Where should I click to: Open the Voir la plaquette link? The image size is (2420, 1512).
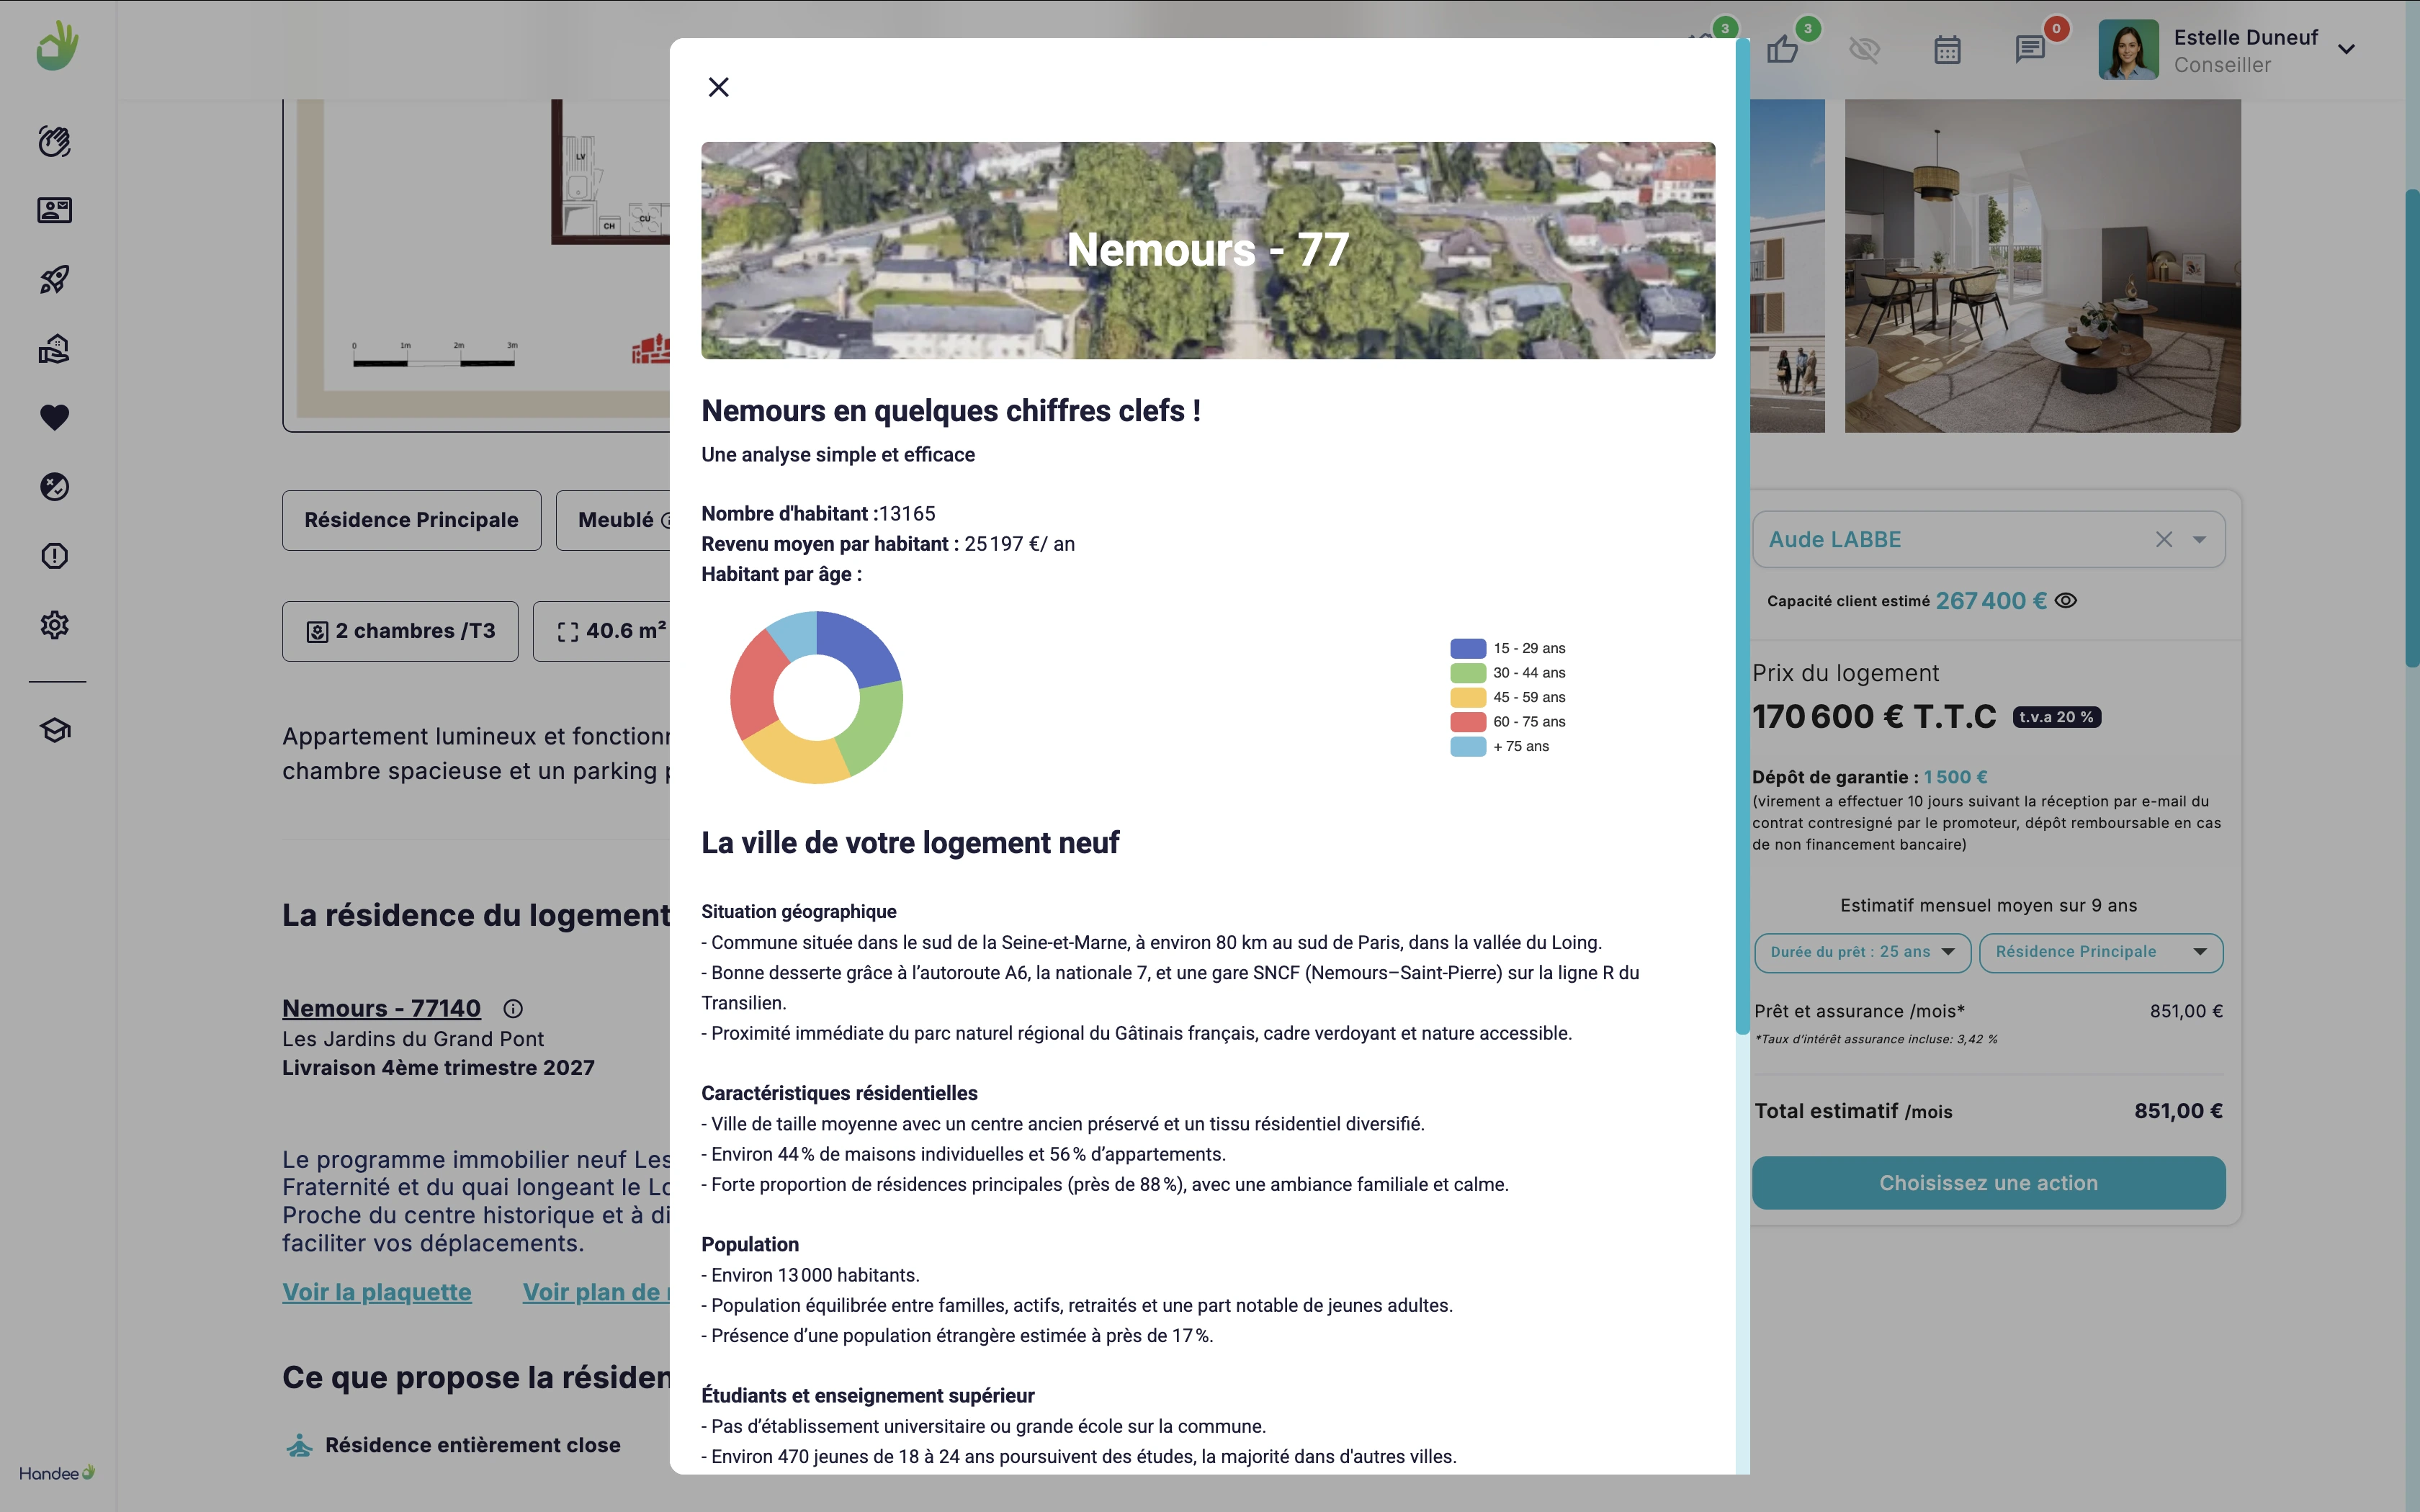376,1292
